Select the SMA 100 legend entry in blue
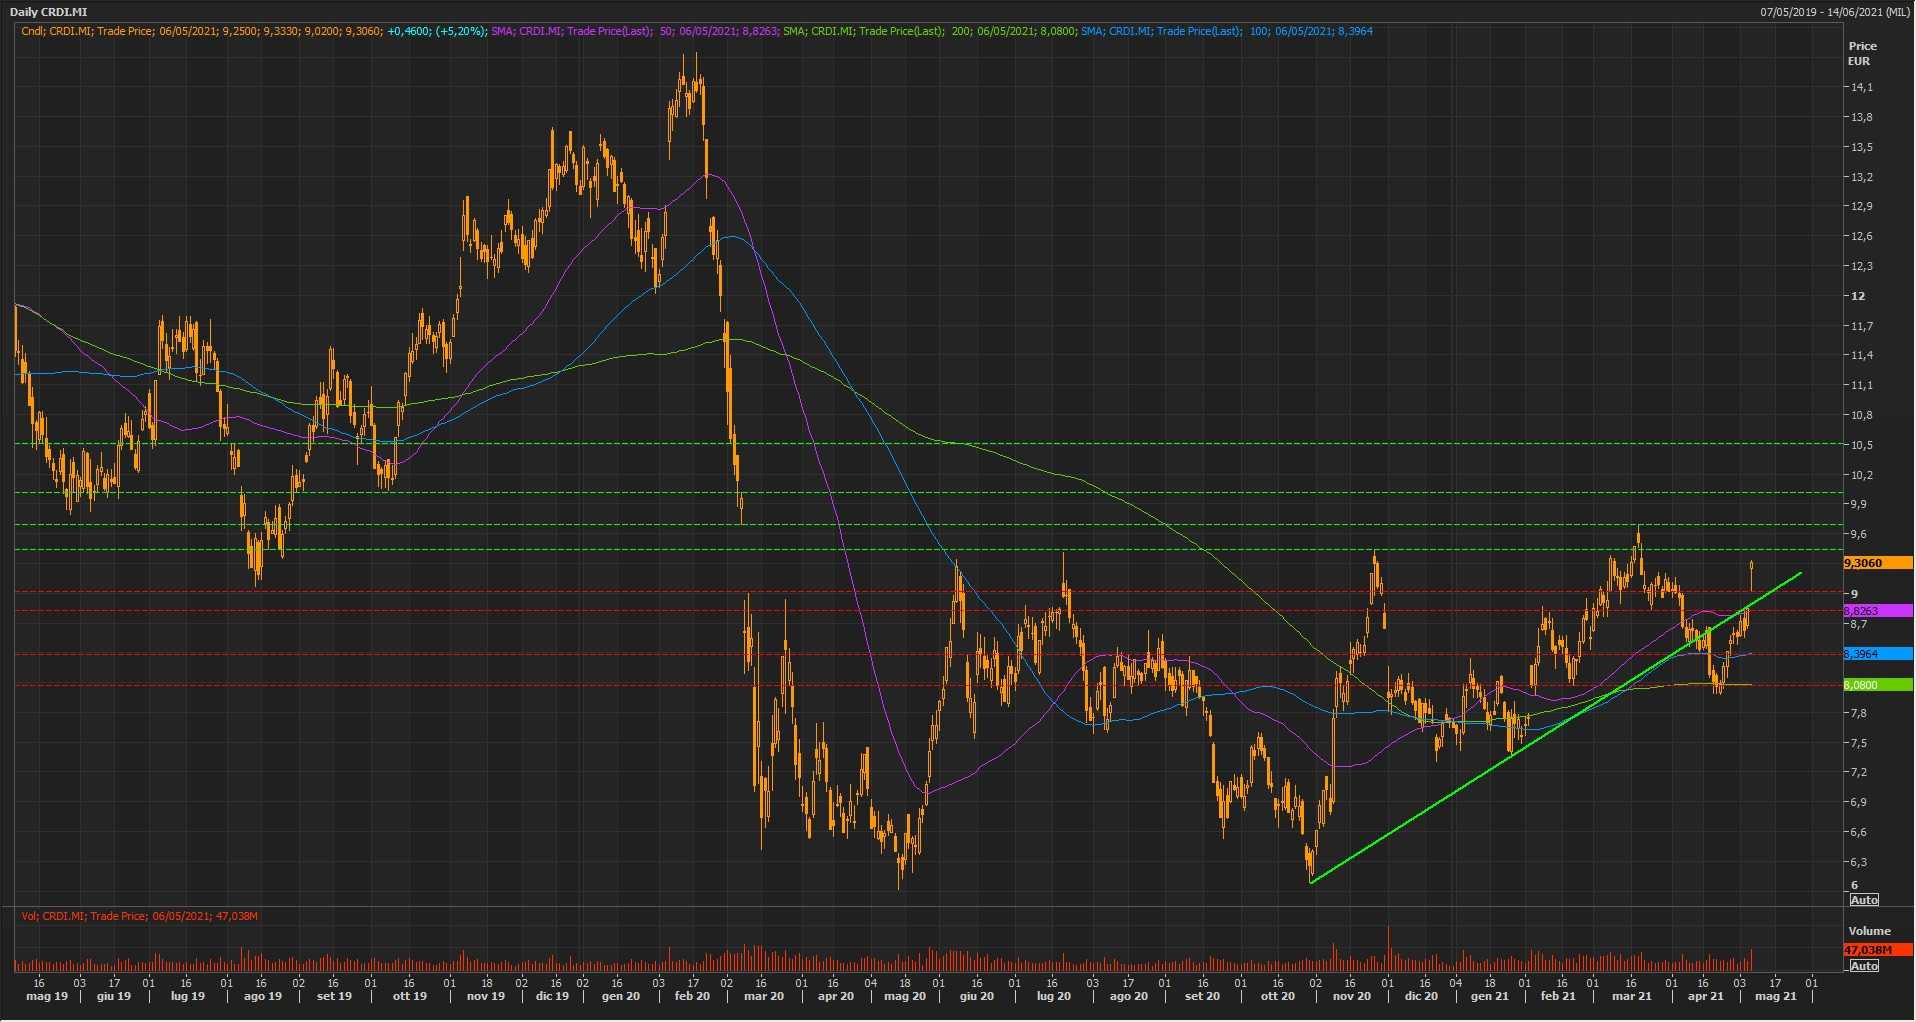The width and height of the screenshot is (1916, 1022). pos(1226,31)
